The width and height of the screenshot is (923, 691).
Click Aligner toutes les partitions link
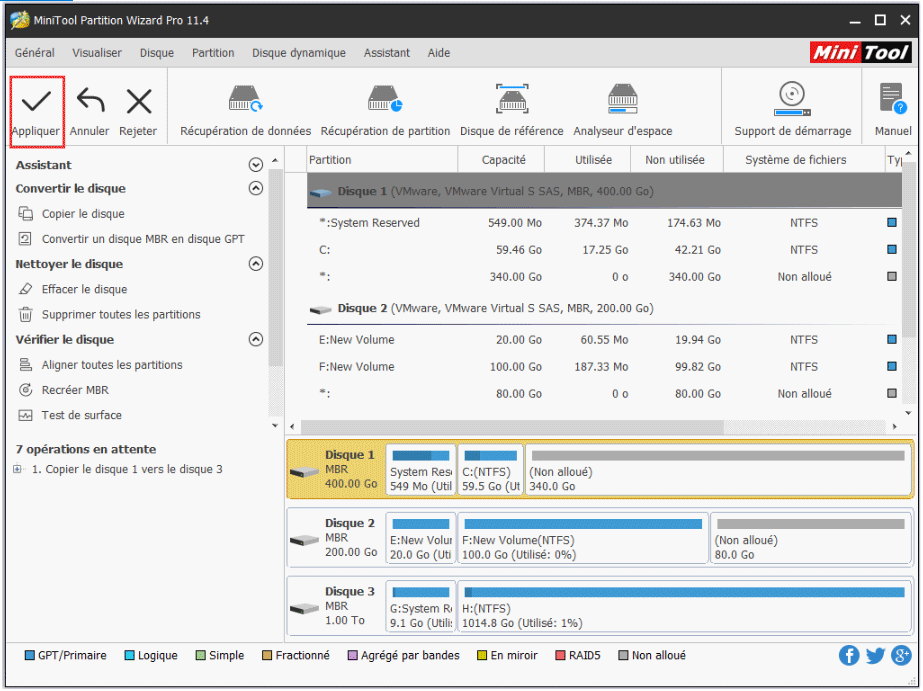(112, 365)
